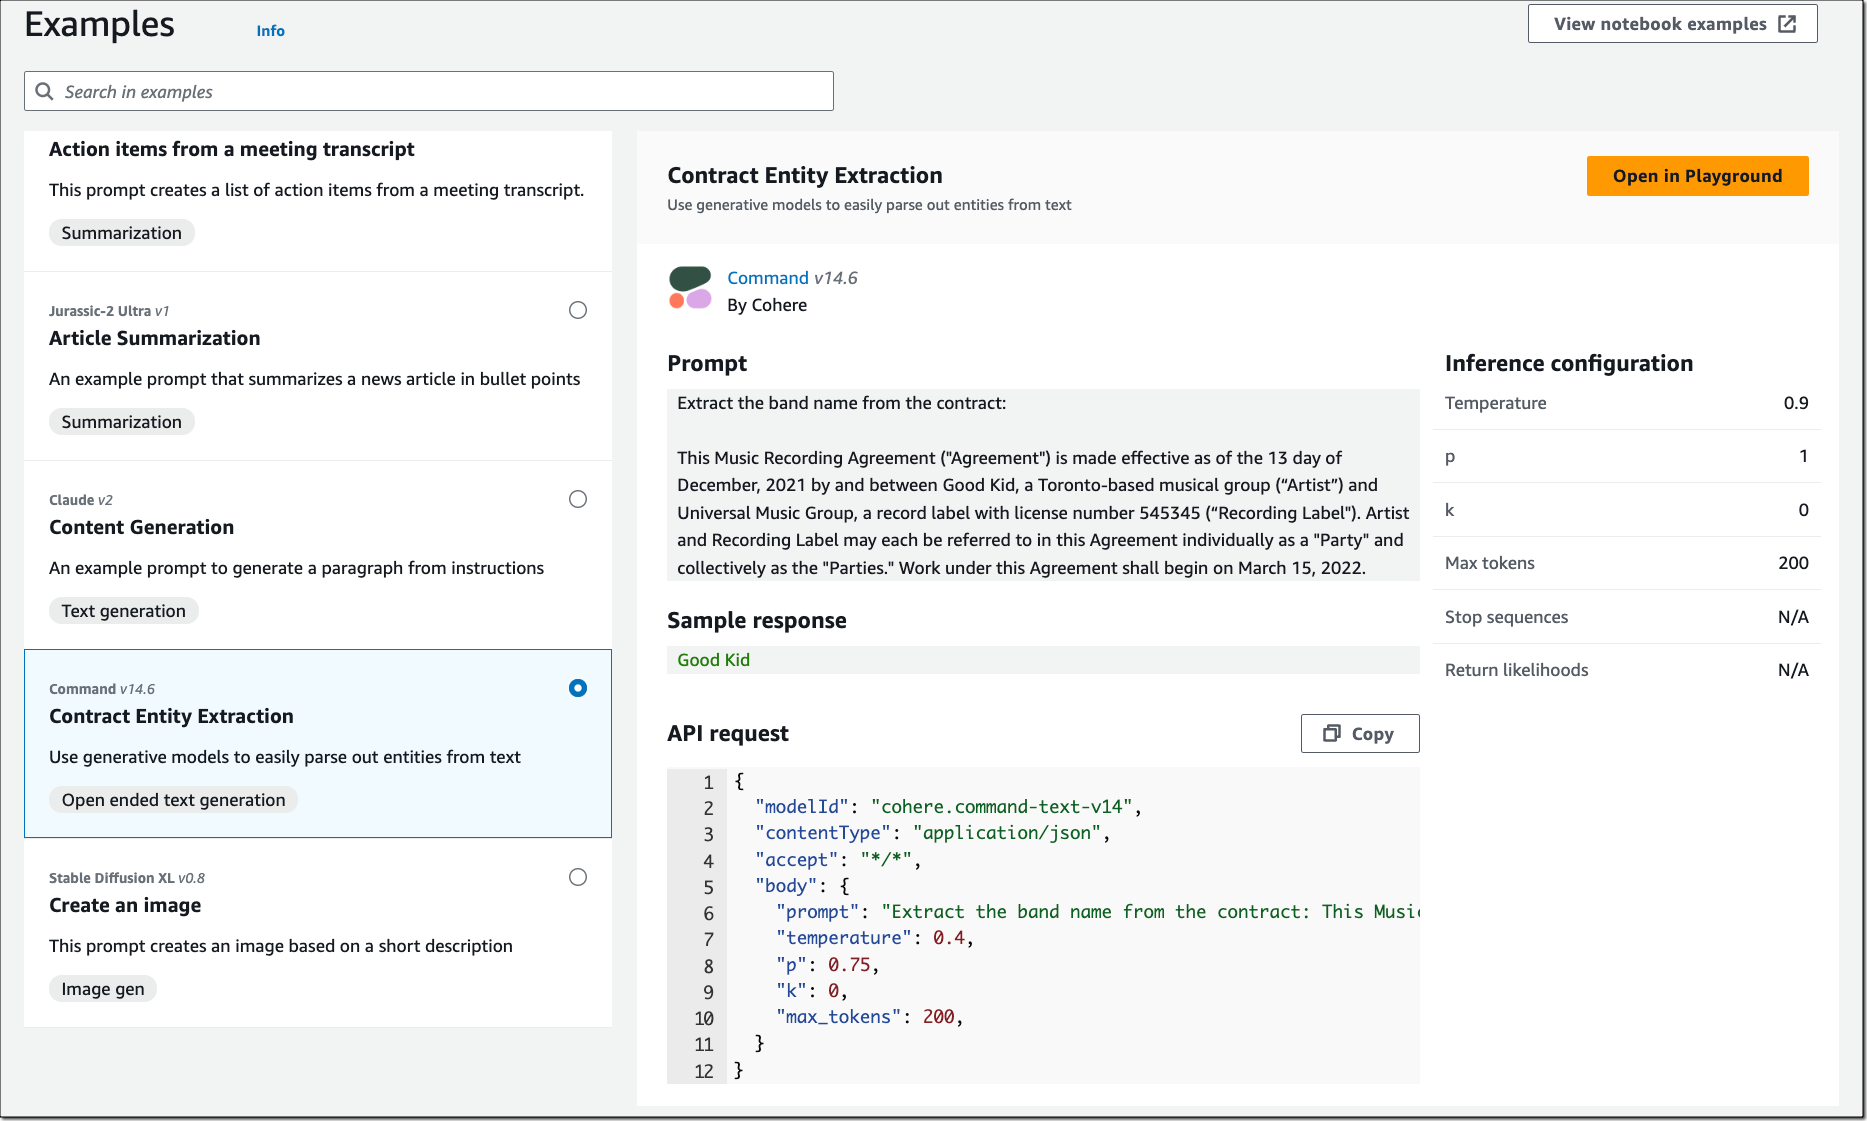Click the prompt text starting with Extract the band name
Image resolution: width=1867 pixels, height=1121 pixels.
pyautogui.click(x=842, y=403)
